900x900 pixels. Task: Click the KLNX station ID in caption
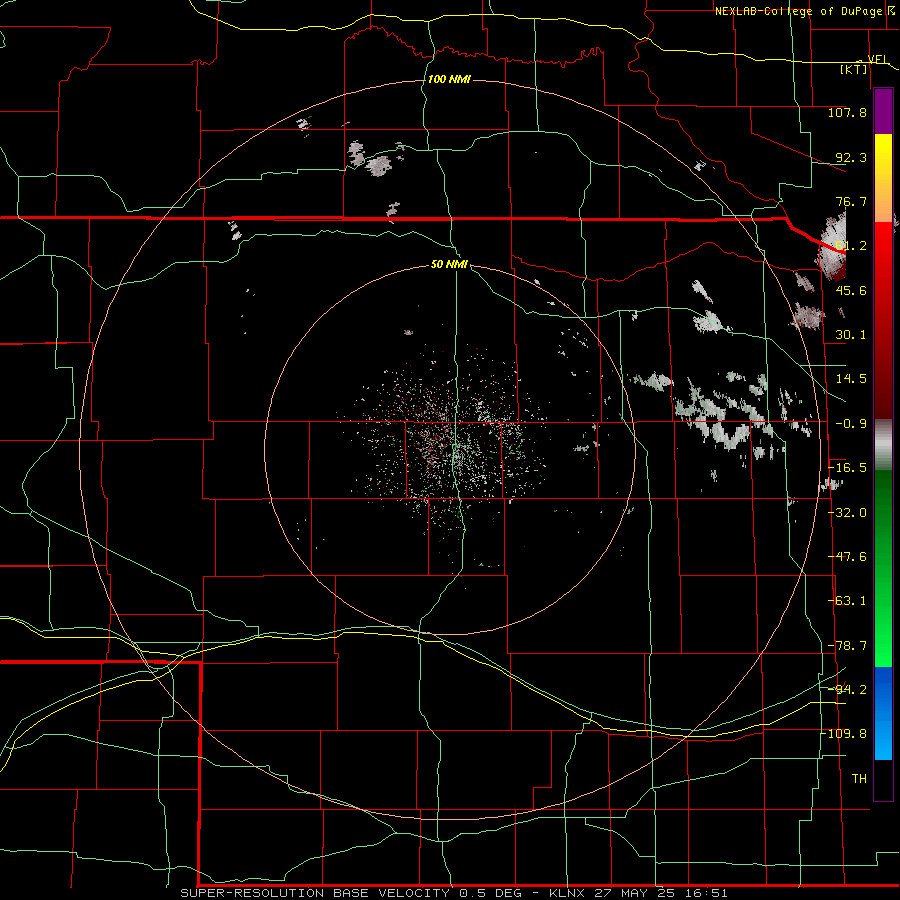[568, 893]
